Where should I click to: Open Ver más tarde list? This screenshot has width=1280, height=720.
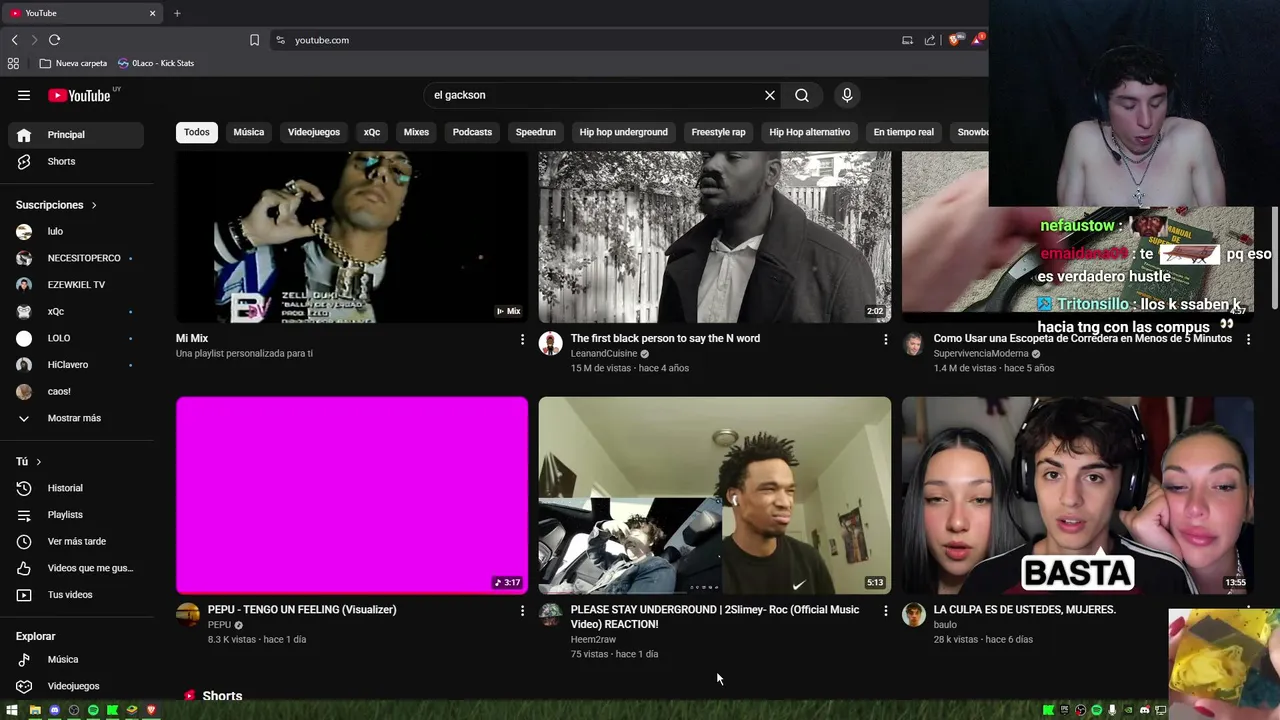76,541
